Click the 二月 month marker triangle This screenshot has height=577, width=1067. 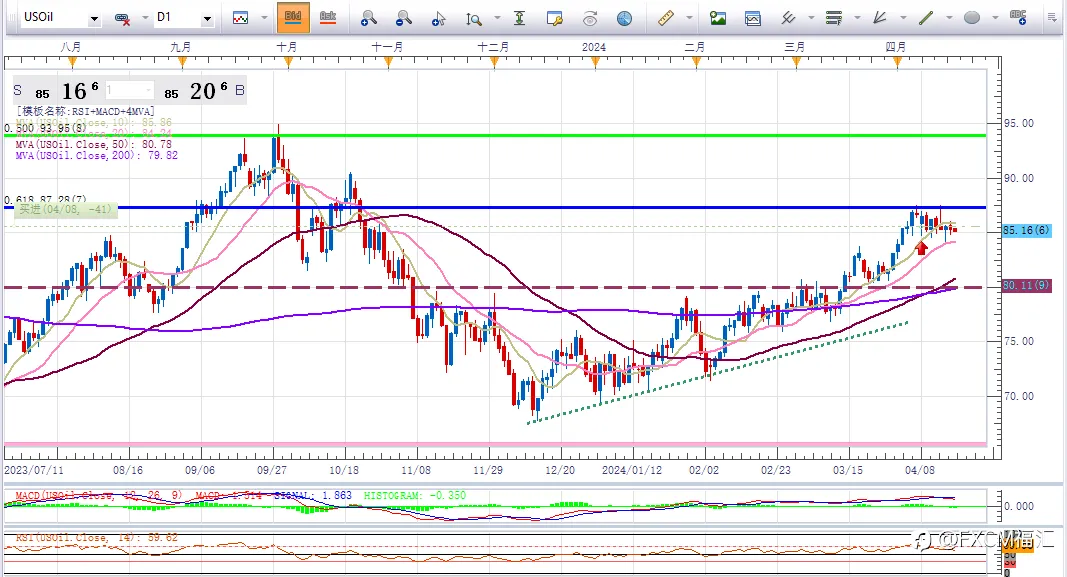pos(696,62)
